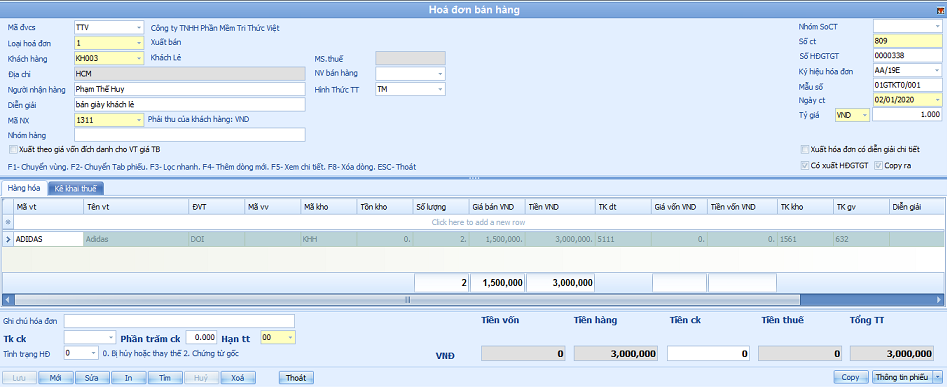This screenshot has width=947, height=387.
Task: Expand the Khách hàng KH003 dropdown
Action: coord(138,59)
